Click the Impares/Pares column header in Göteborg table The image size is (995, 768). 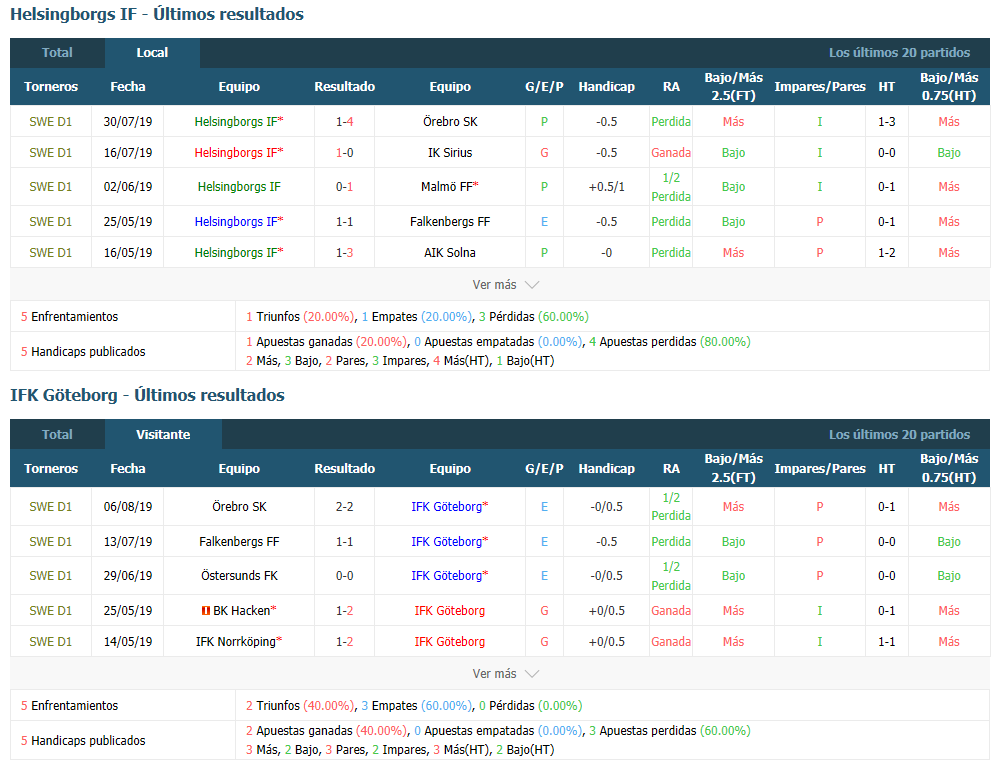[x=820, y=468]
